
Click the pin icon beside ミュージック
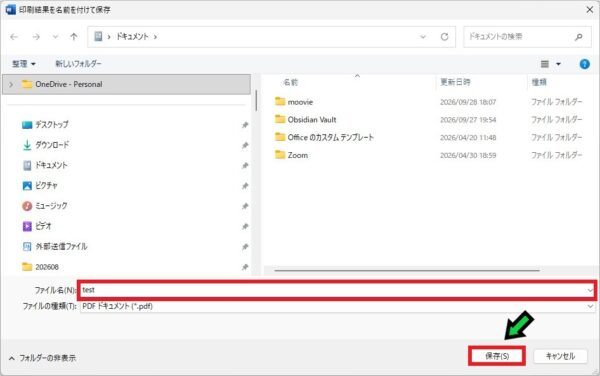[x=245, y=206]
